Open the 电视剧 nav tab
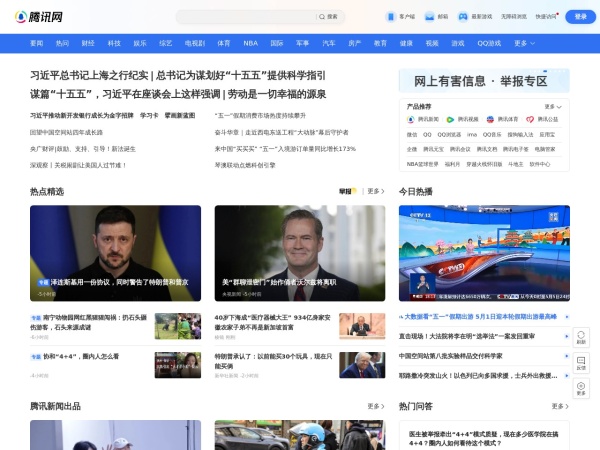 coord(195,43)
